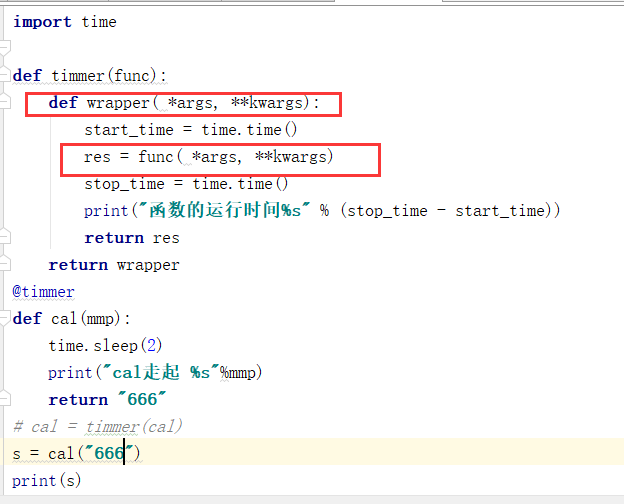The image size is (624, 504).
Task: Click the timmer function name in its def line
Action: [x=78, y=75]
